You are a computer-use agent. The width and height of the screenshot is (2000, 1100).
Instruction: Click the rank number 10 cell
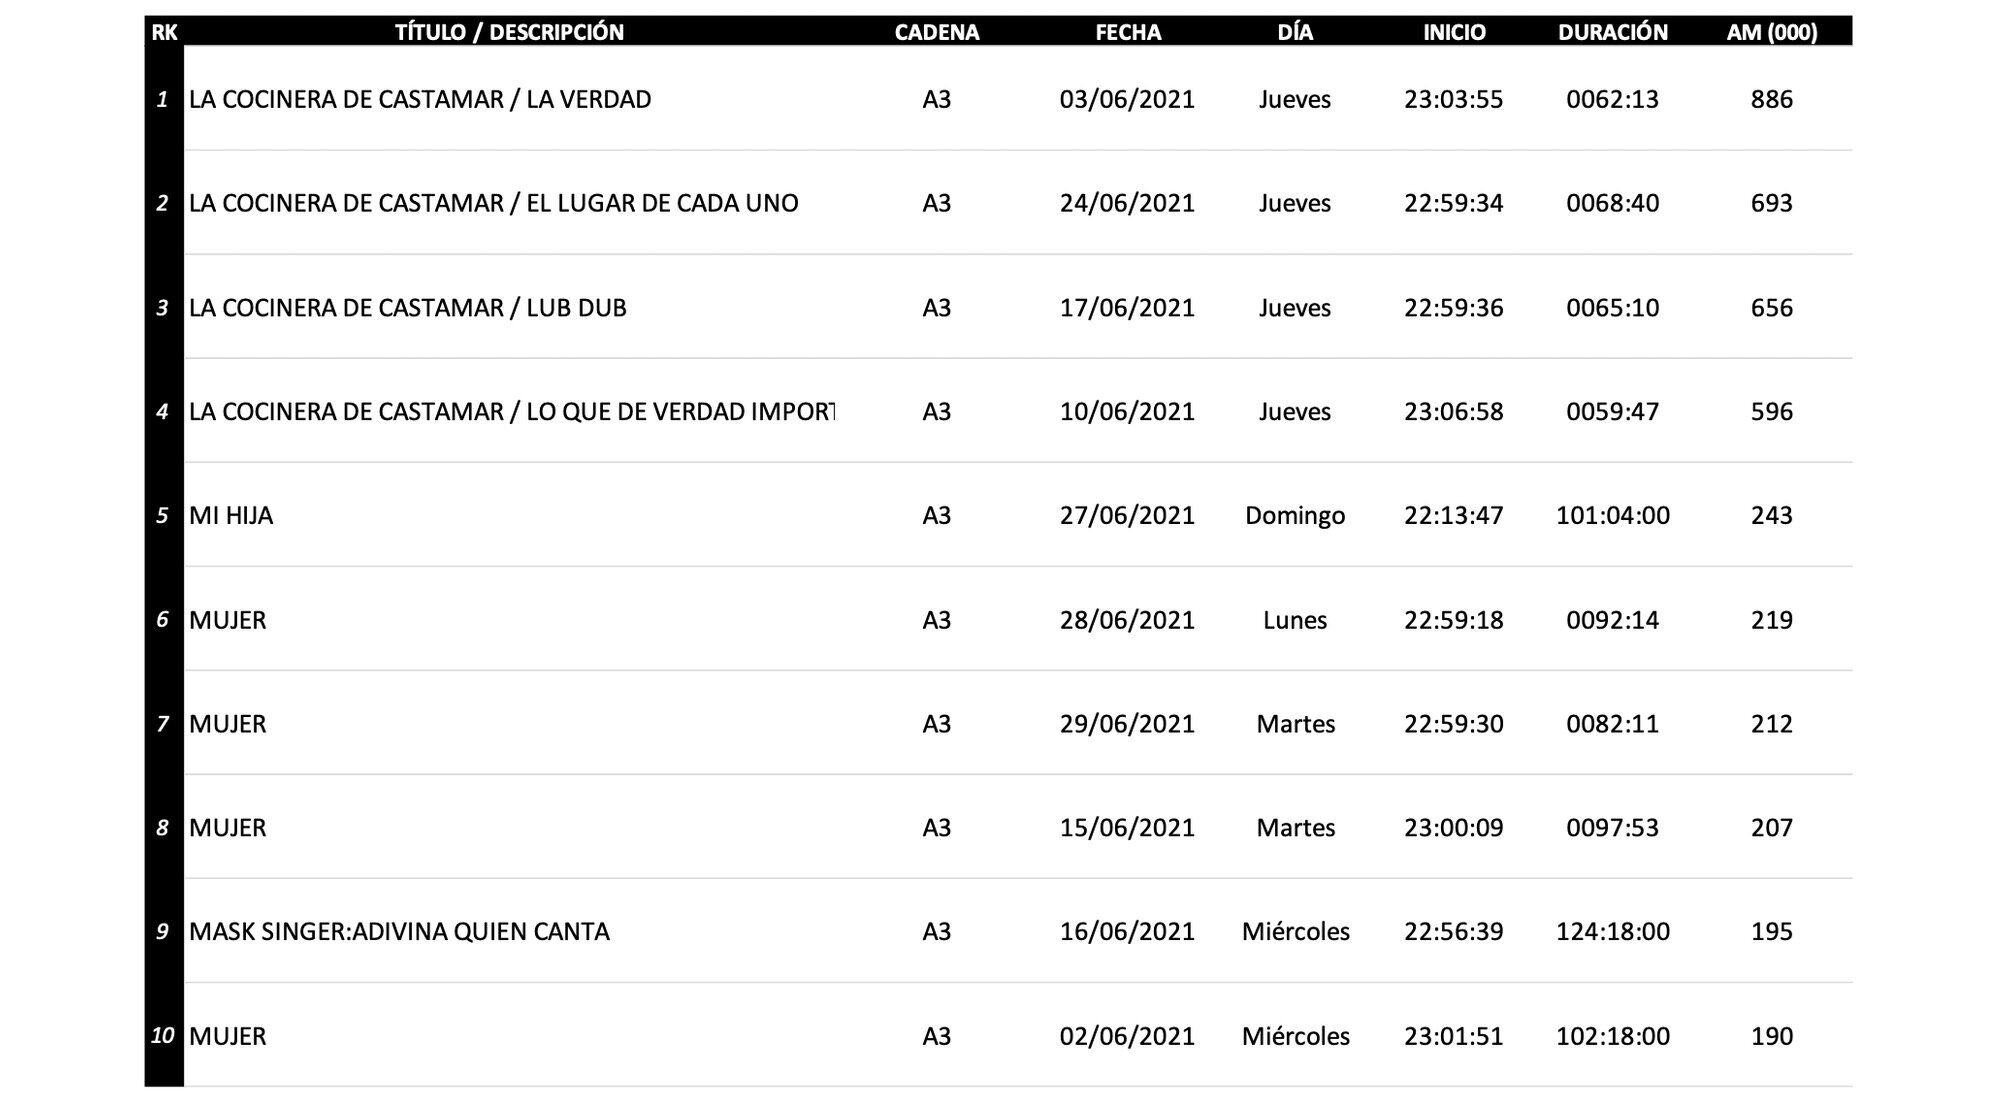click(163, 1036)
